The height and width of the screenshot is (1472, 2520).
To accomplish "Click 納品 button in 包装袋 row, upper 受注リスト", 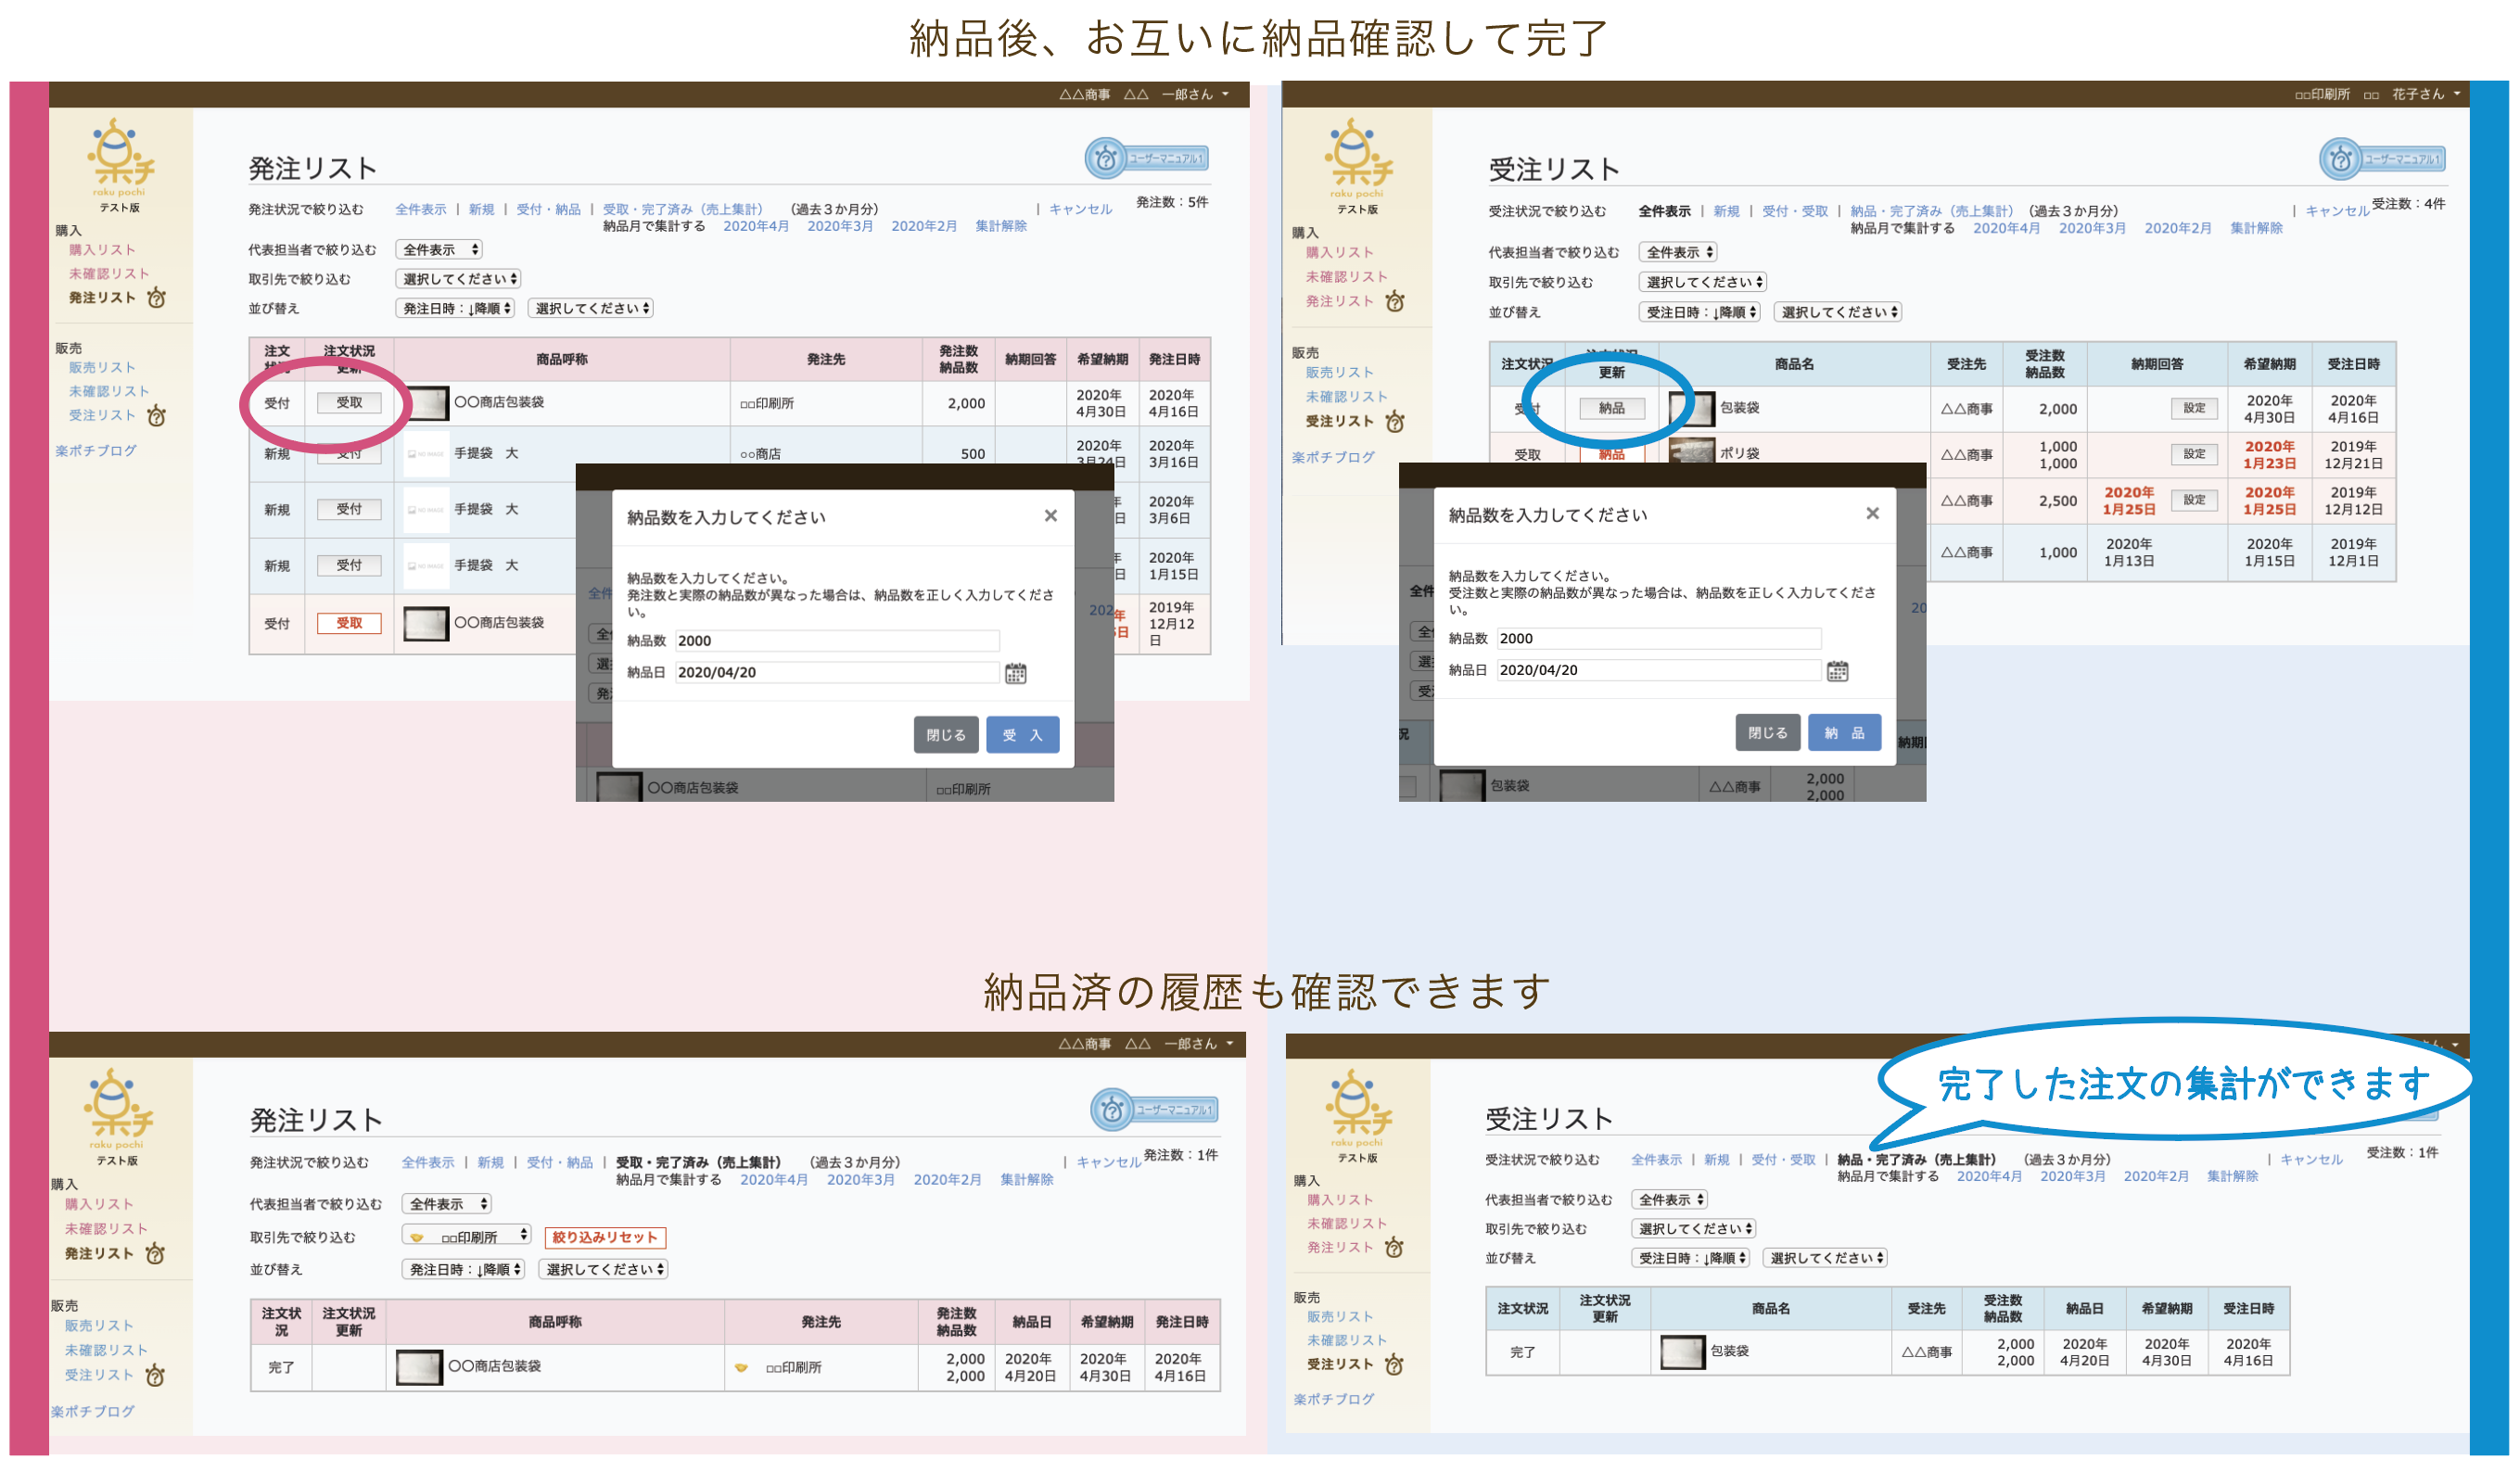I will point(1612,408).
